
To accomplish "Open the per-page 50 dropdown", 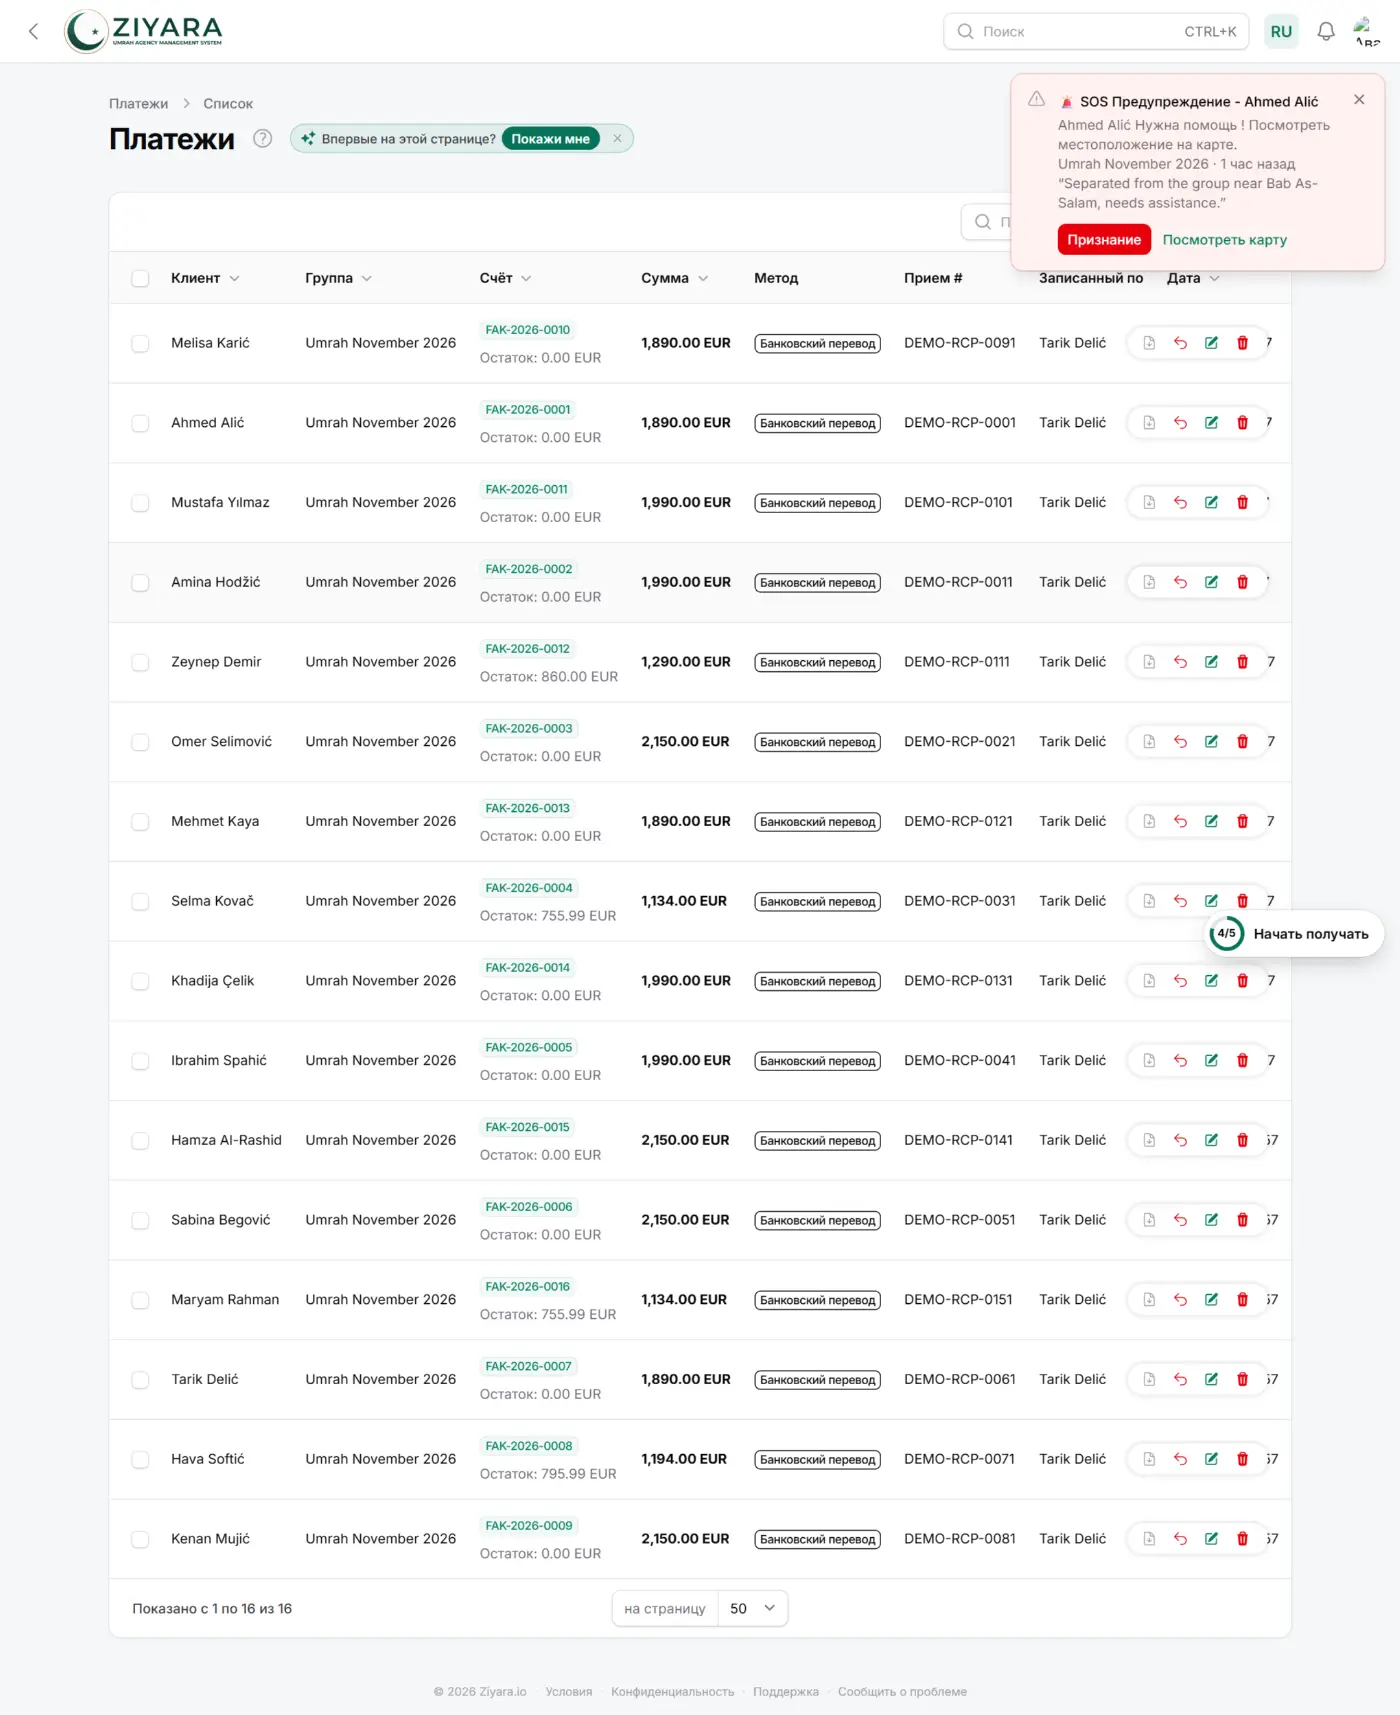I will (x=753, y=1608).
